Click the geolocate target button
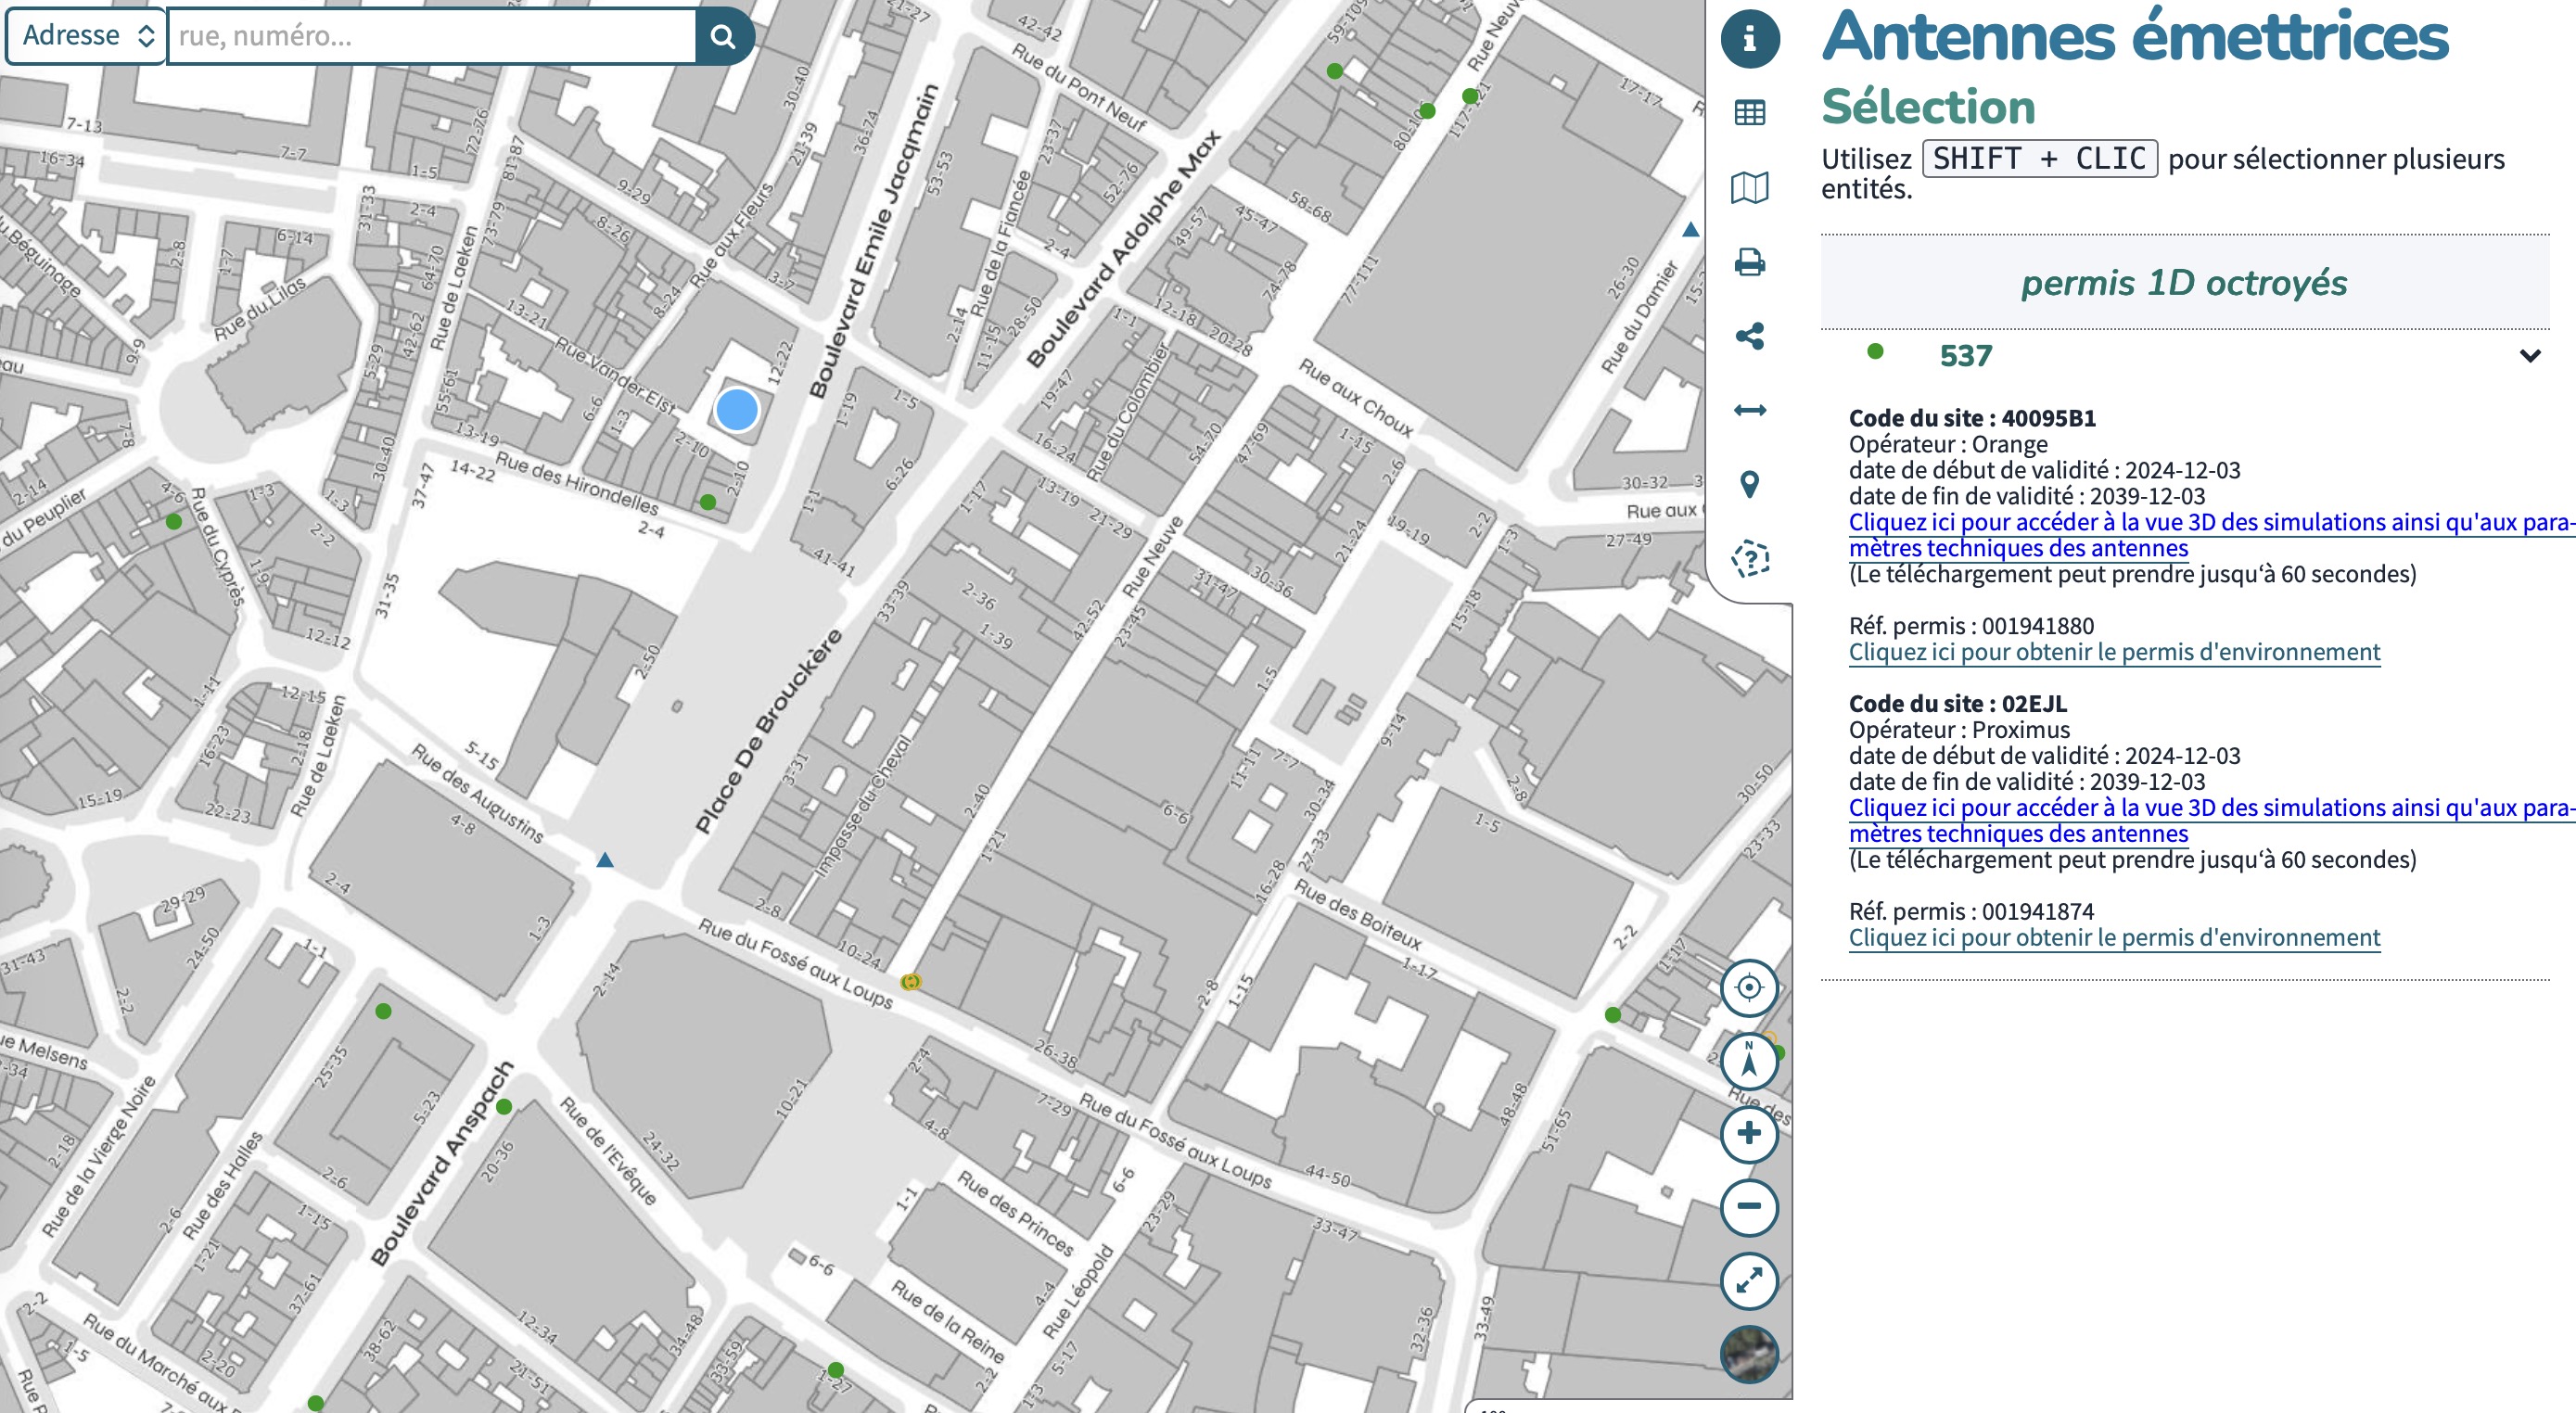The image size is (2576, 1413). [x=1748, y=987]
